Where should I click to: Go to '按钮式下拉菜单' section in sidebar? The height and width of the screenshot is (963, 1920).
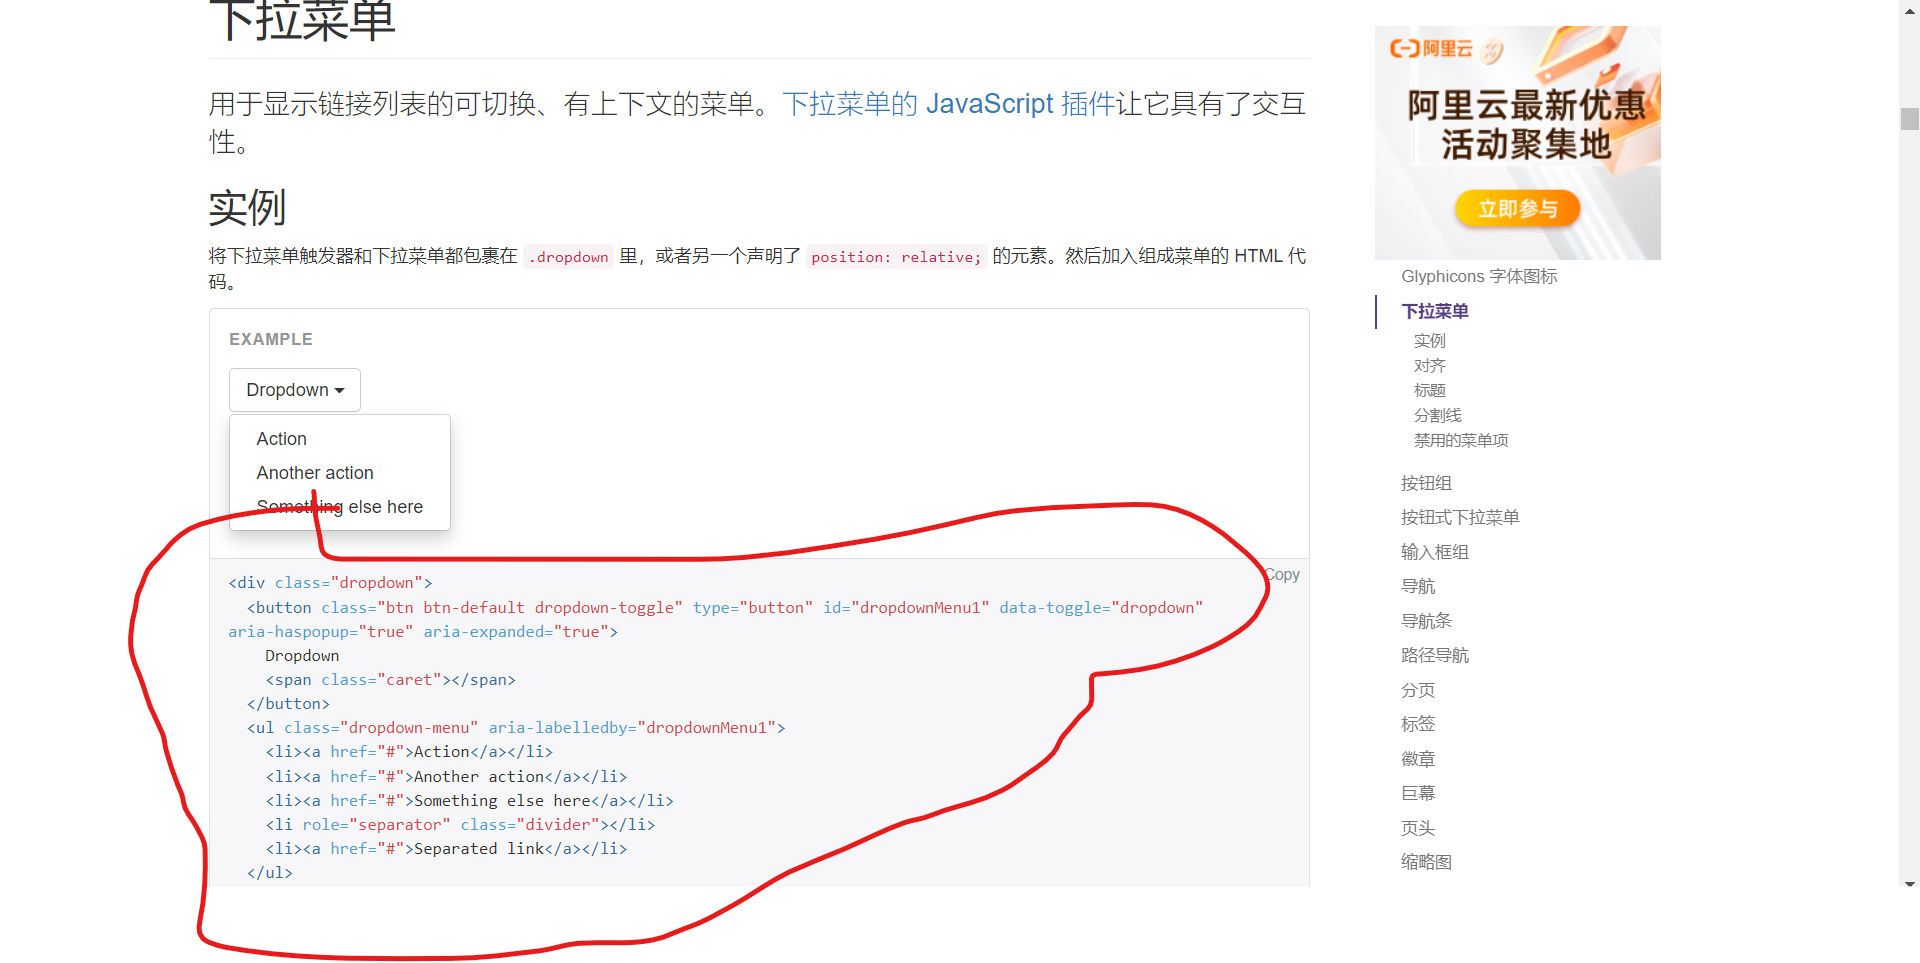1460,518
